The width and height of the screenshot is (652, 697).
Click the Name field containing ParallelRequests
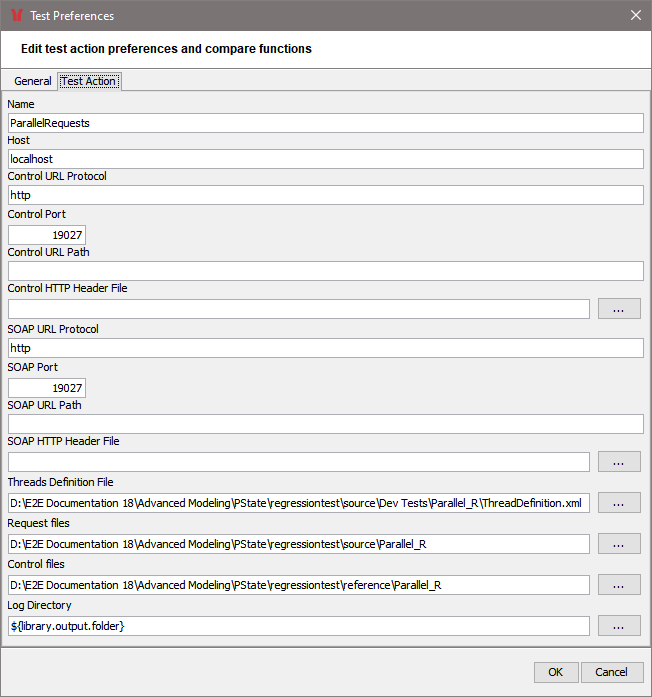point(325,123)
